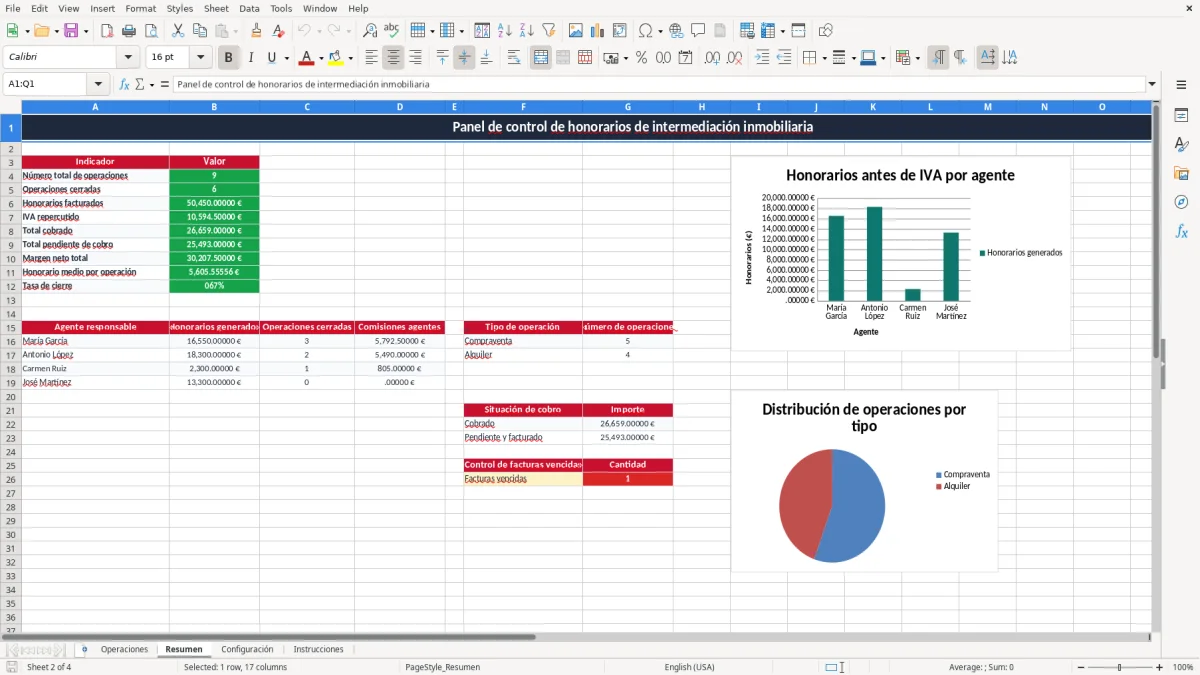Open the sidebar Styles panel
Image resolution: width=1200 pixels, height=675 pixels.
coord(1181,144)
